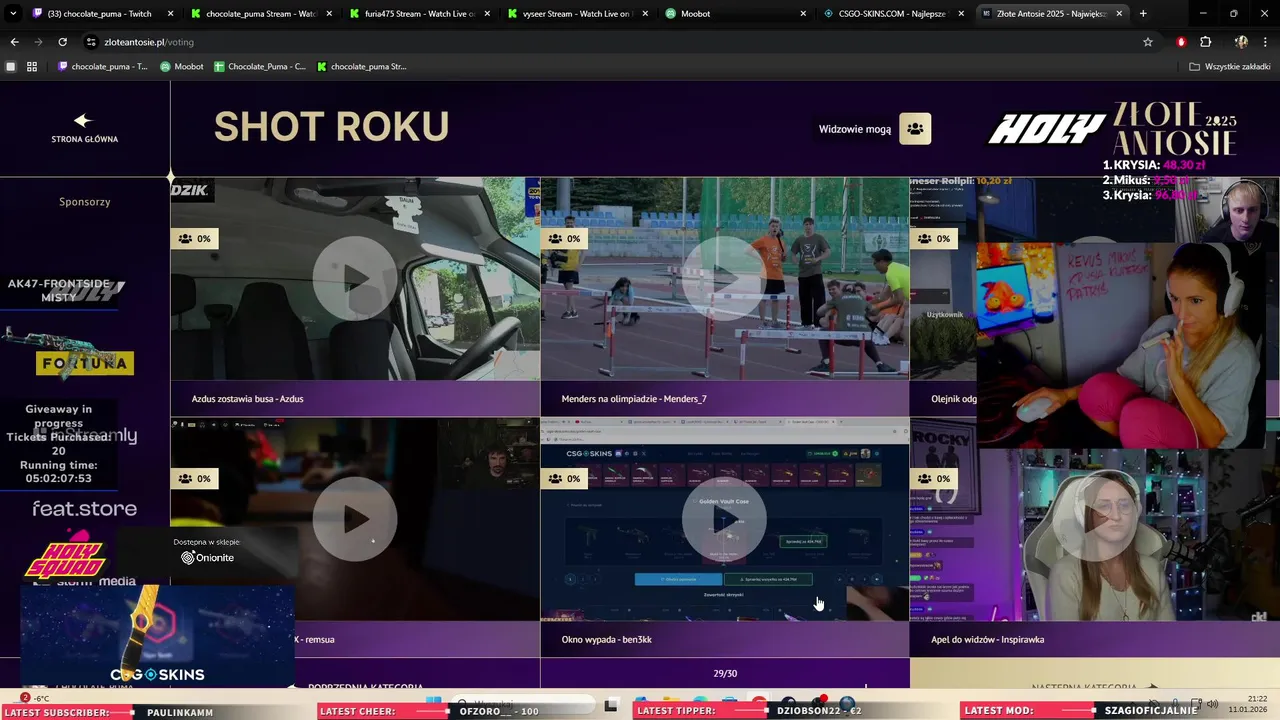This screenshot has height=720, width=1280.
Task: Open the Wszystkie zakładki folder
Action: (1229, 67)
